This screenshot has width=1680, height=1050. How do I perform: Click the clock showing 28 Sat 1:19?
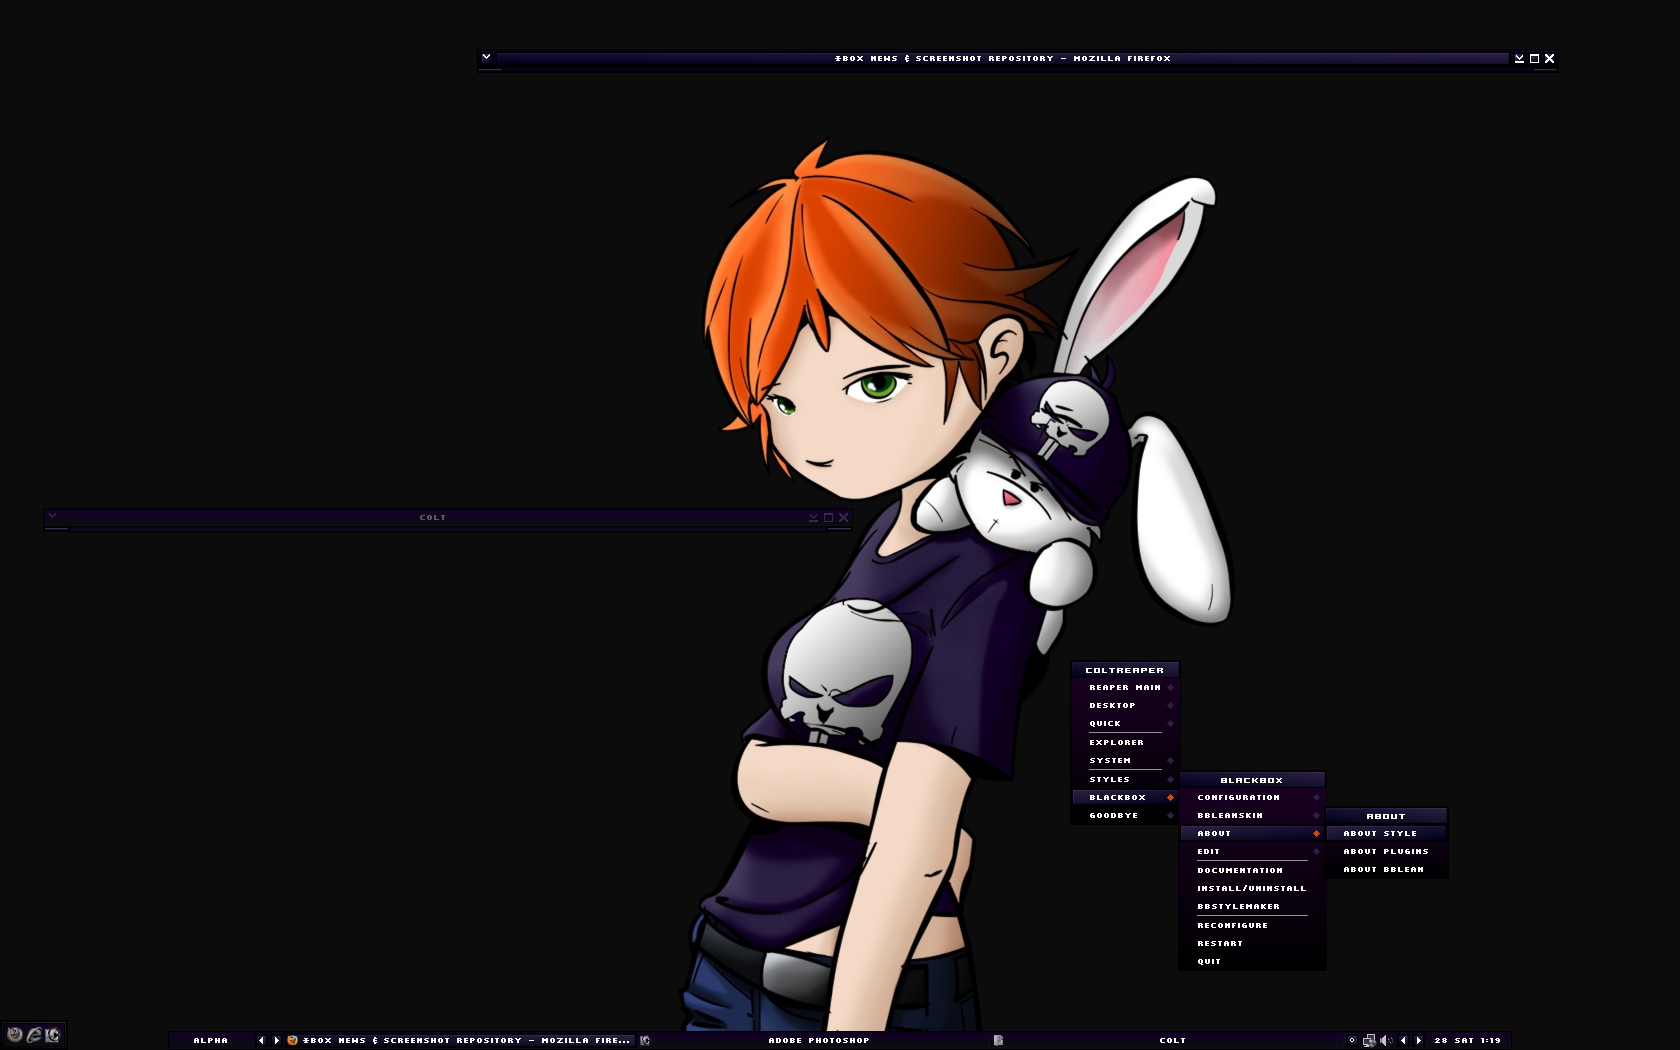click(1468, 1040)
